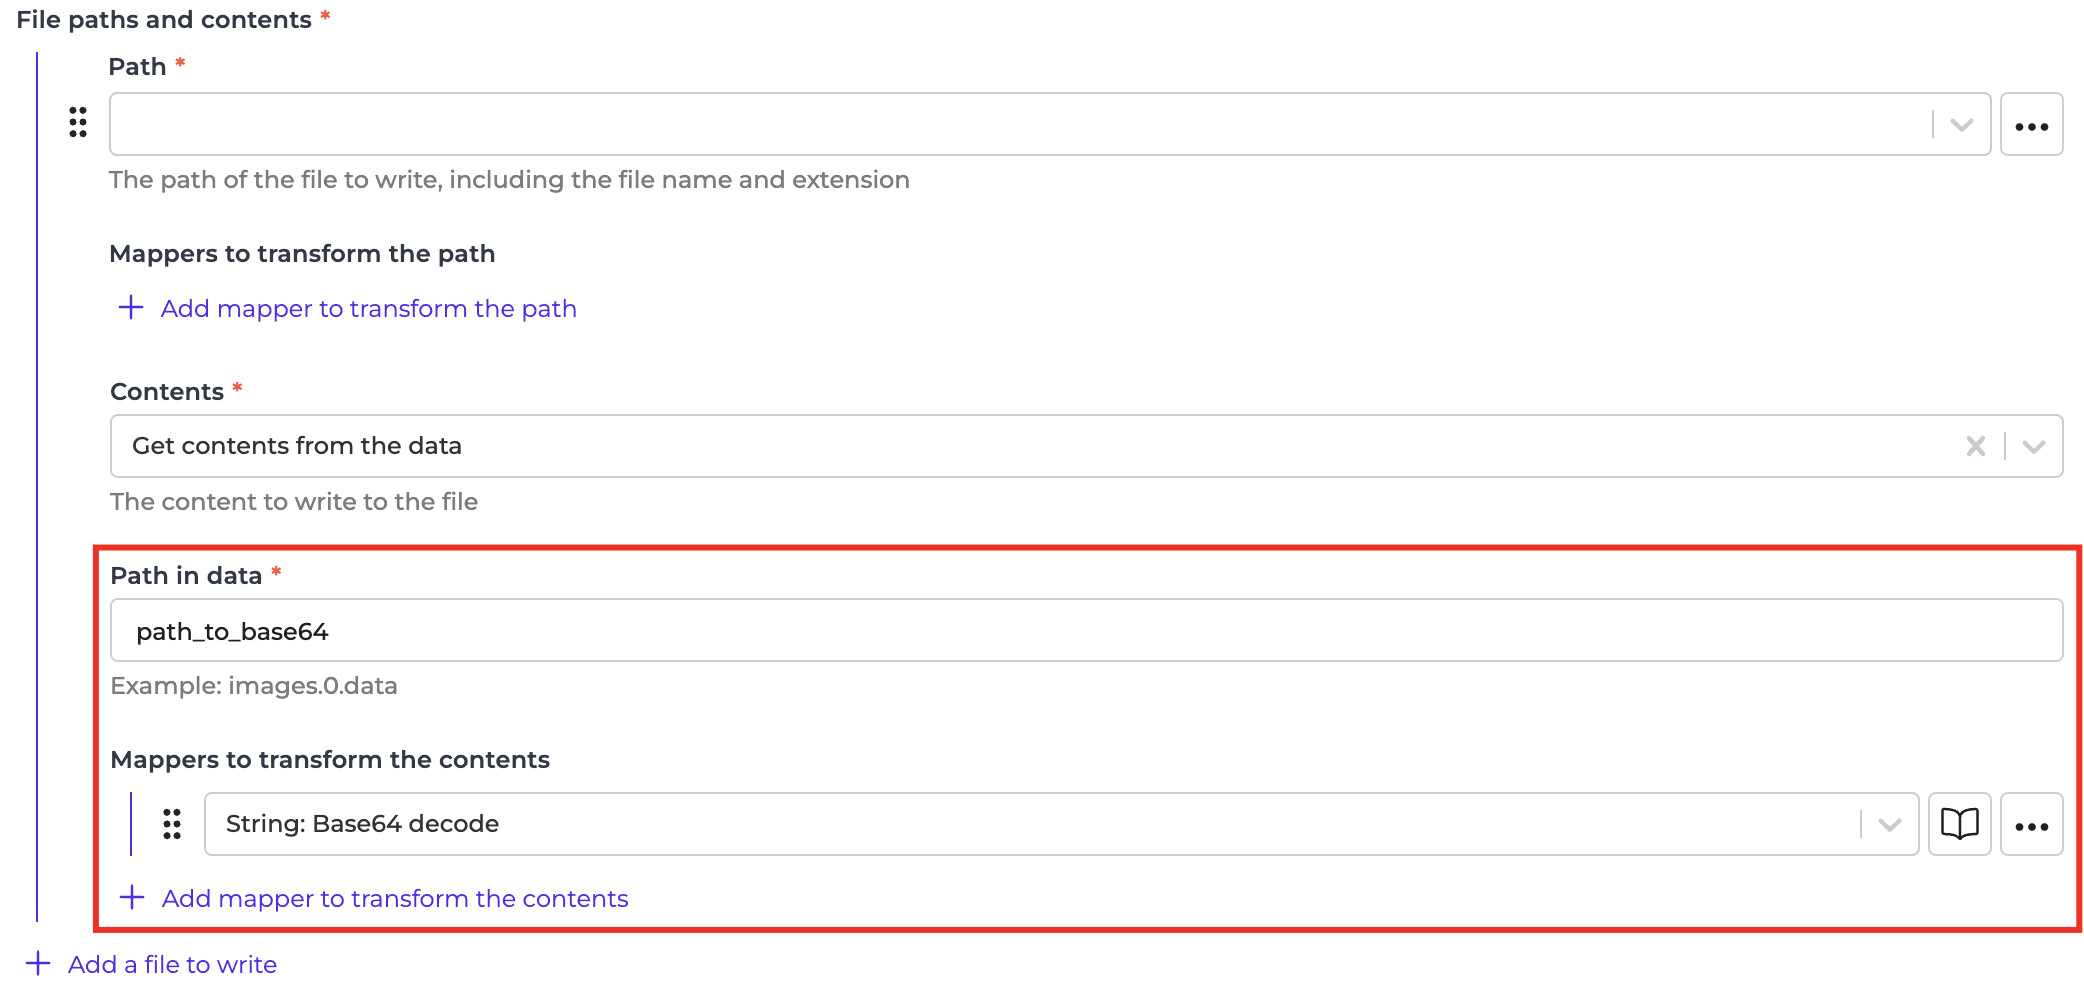The height and width of the screenshot is (1006, 2084).
Task: Expand the Path dropdown chevron
Action: [x=1962, y=125]
